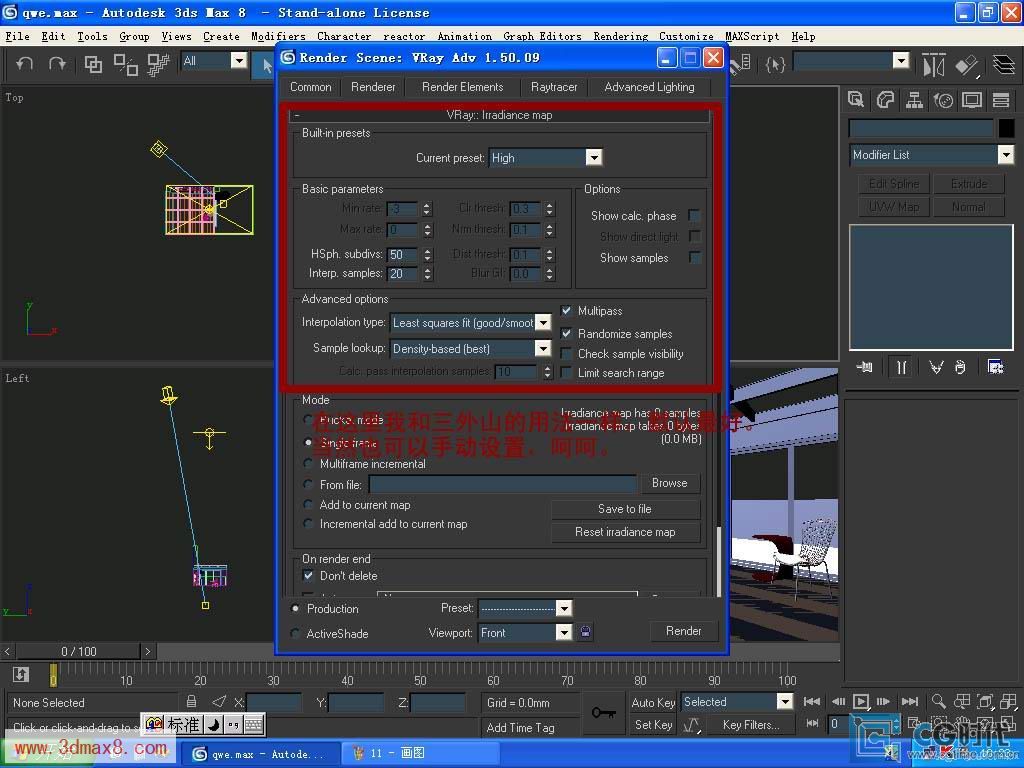Go to the end frame button
The width and height of the screenshot is (1024, 768).
pyautogui.click(x=910, y=702)
